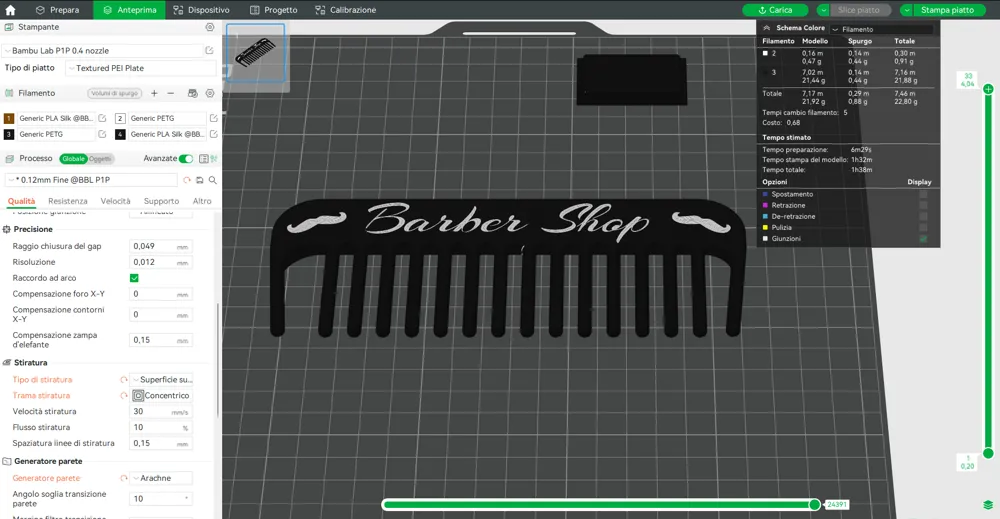The image size is (1000, 519).
Task: Click the Processo section cube icon
Action: pyautogui.click(x=9, y=159)
